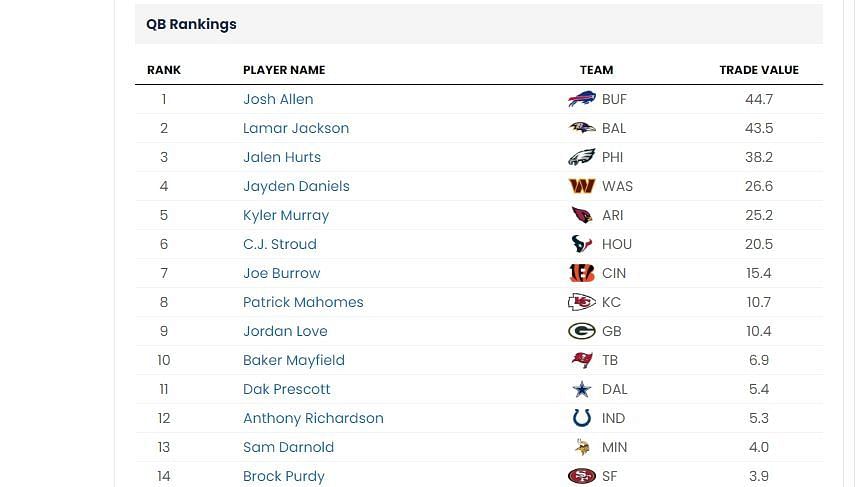Open the Lamar Jackson player link

[x=296, y=128]
